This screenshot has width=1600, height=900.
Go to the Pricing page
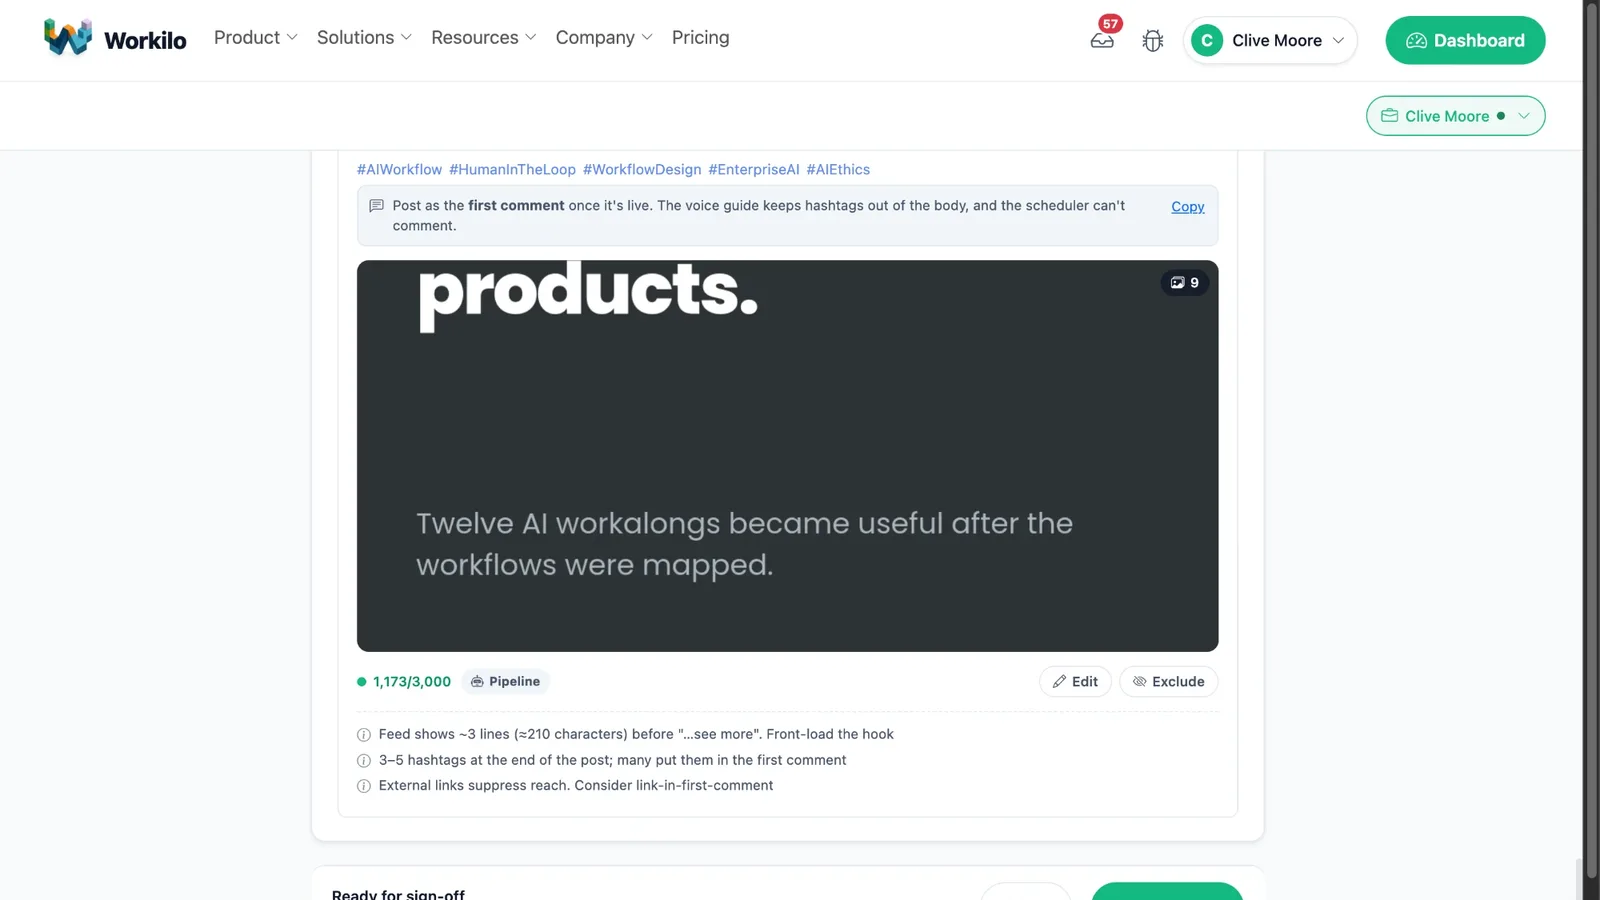tap(700, 38)
